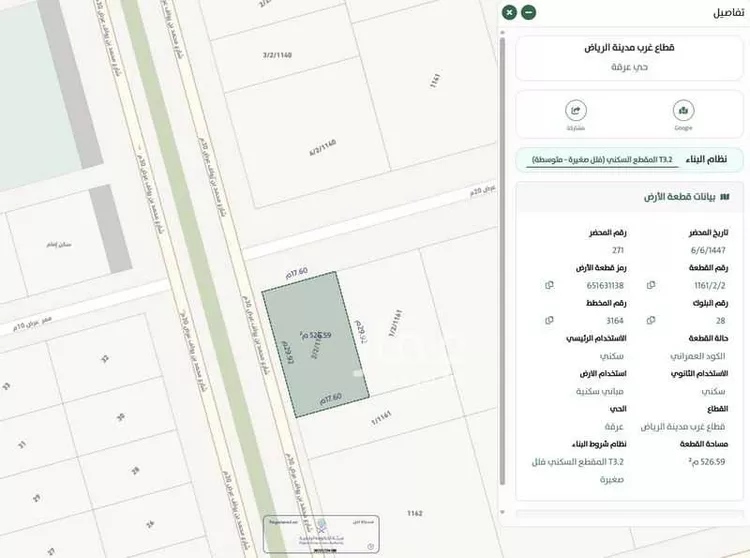The height and width of the screenshot is (558, 750).
Task: Copy the plan number 3164
Action: point(549,320)
